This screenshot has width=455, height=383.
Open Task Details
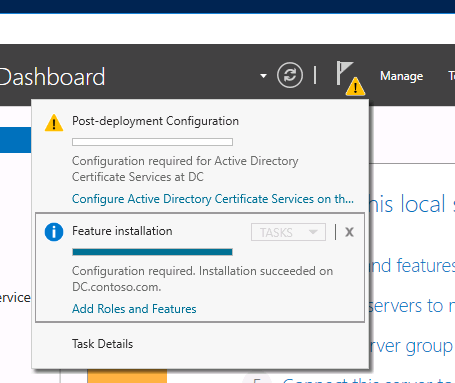pyautogui.click(x=102, y=344)
